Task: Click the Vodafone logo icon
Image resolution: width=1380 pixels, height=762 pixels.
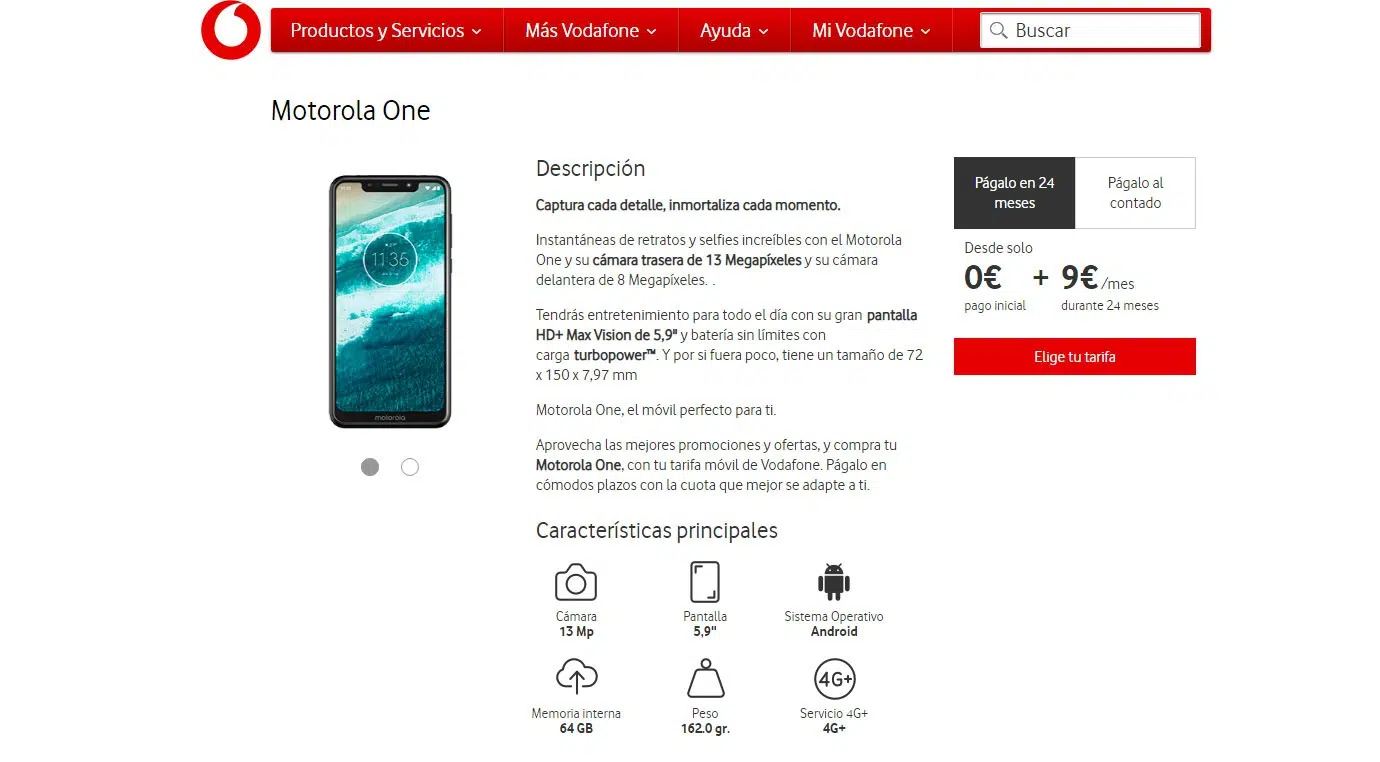Action: click(231, 30)
